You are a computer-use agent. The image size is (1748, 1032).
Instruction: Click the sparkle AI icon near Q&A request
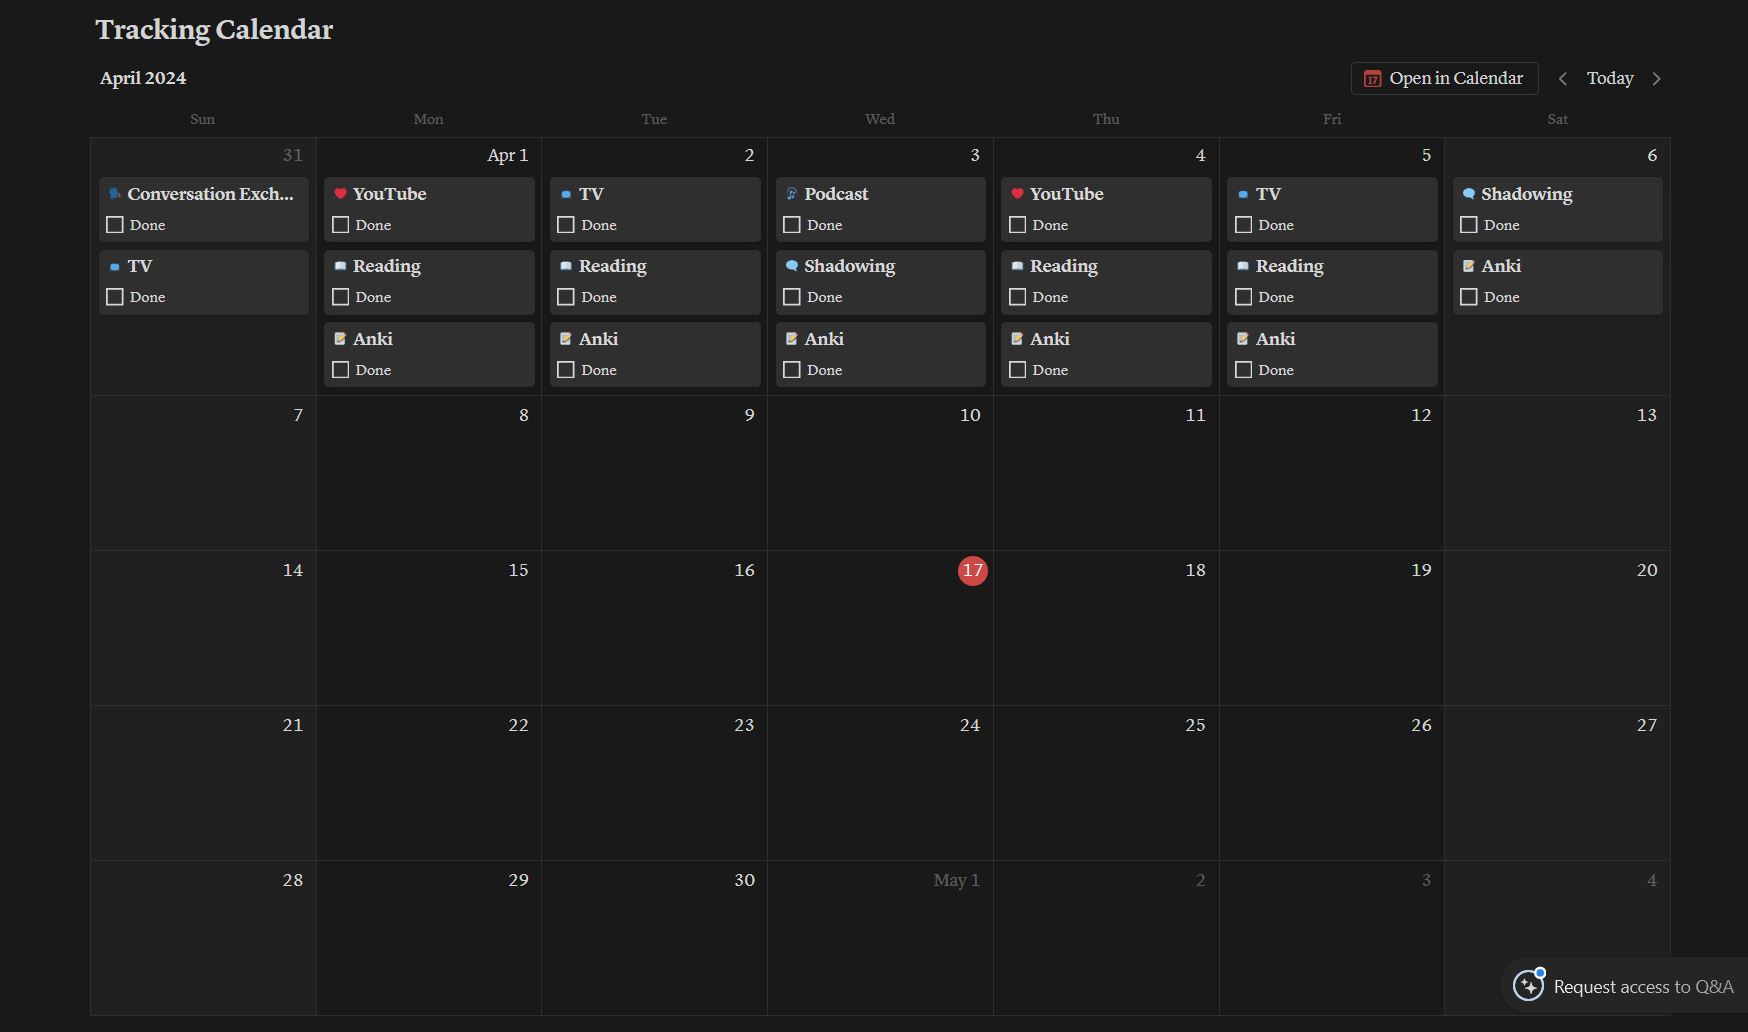point(1528,986)
